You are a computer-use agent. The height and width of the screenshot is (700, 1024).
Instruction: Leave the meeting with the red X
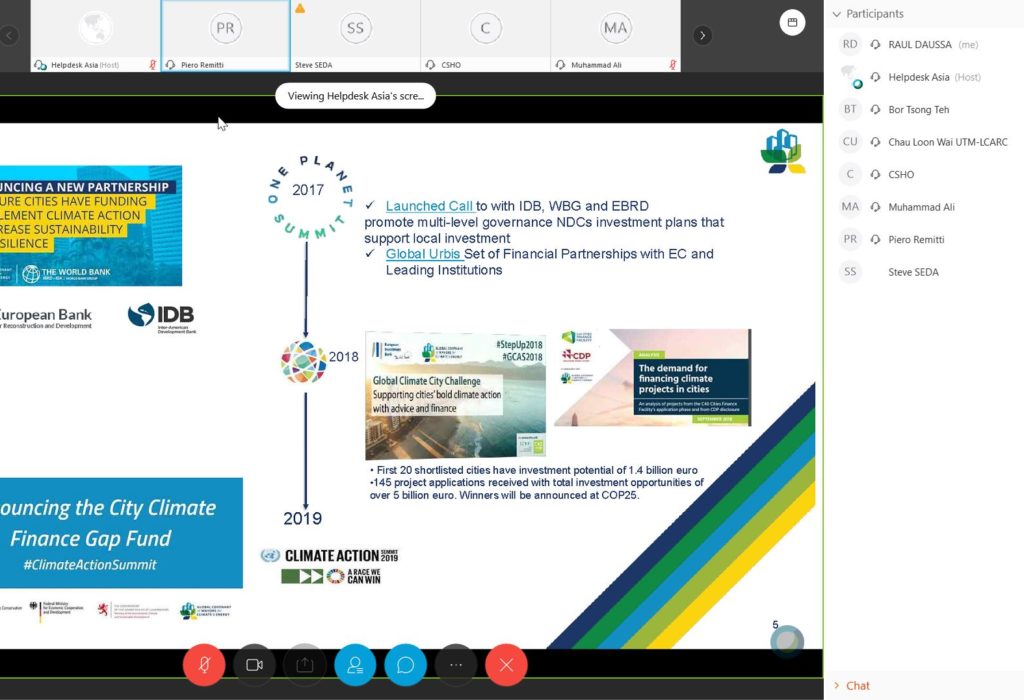click(x=506, y=664)
